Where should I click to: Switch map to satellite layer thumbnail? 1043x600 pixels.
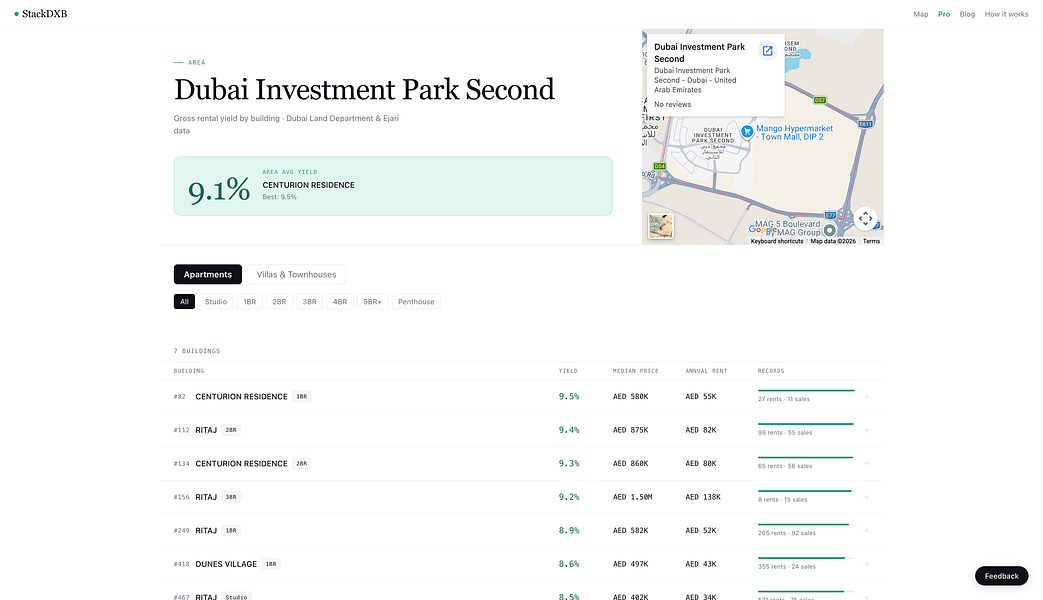click(x=661, y=226)
